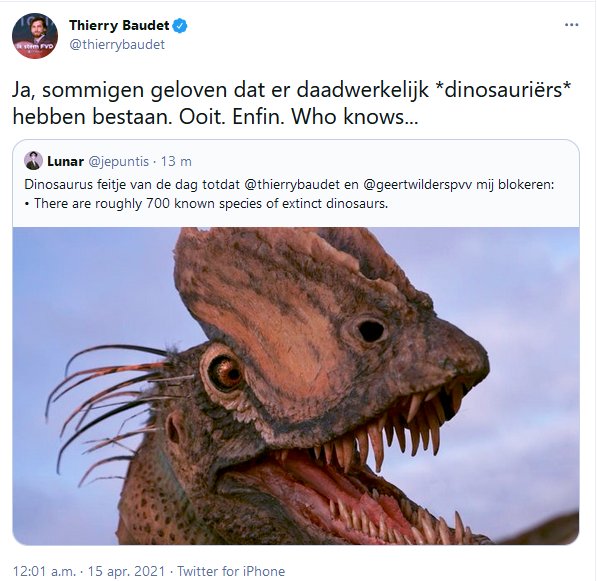Screen dimensions: 598x581
Task: Open the Lunar display name in quoted tweet
Action: pyautogui.click(x=66, y=161)
